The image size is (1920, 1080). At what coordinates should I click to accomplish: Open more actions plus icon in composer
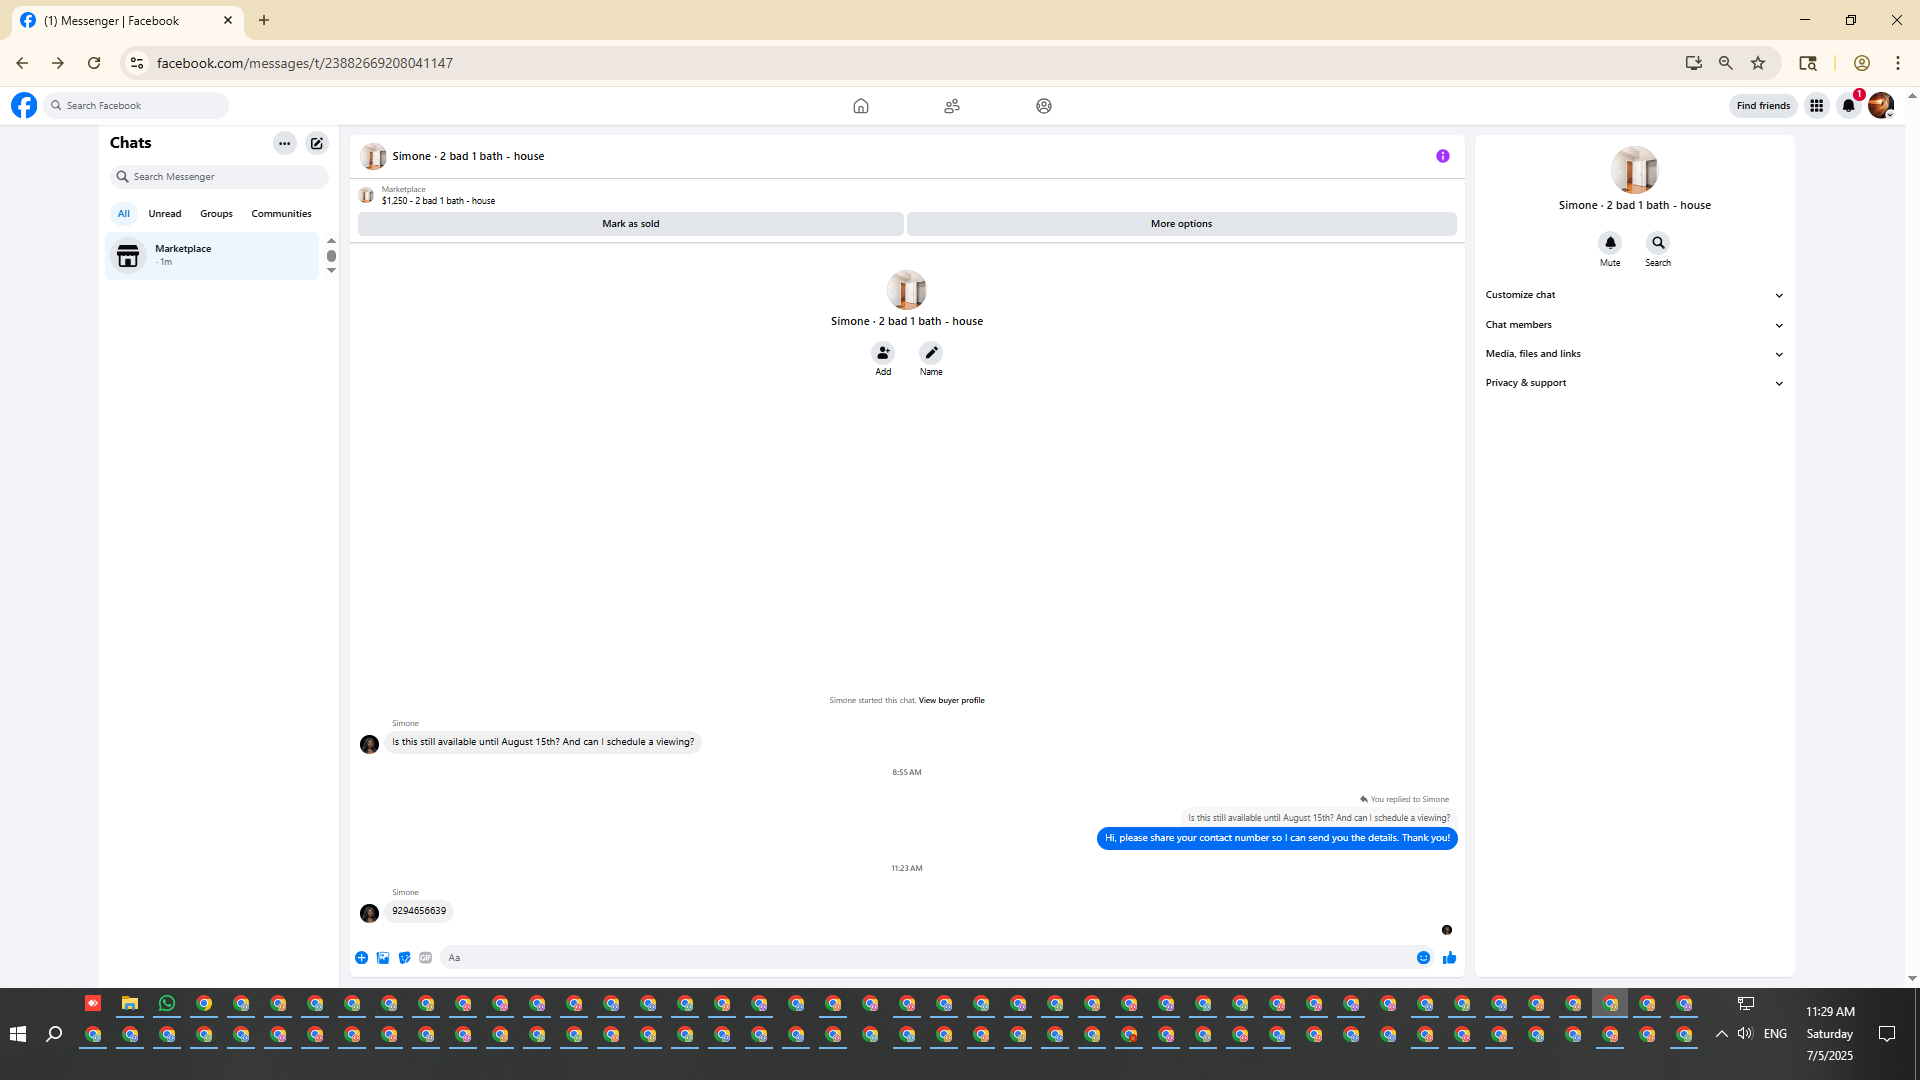(x=361, y=958)
